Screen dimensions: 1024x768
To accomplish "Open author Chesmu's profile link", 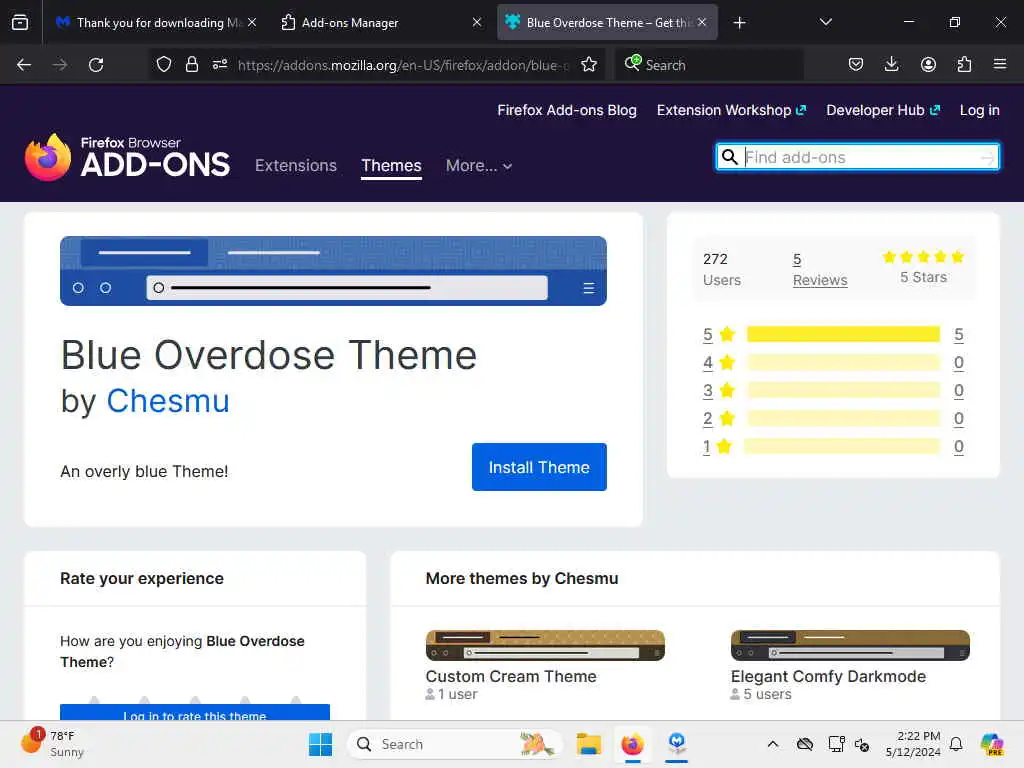I will (x=168, y=400).
